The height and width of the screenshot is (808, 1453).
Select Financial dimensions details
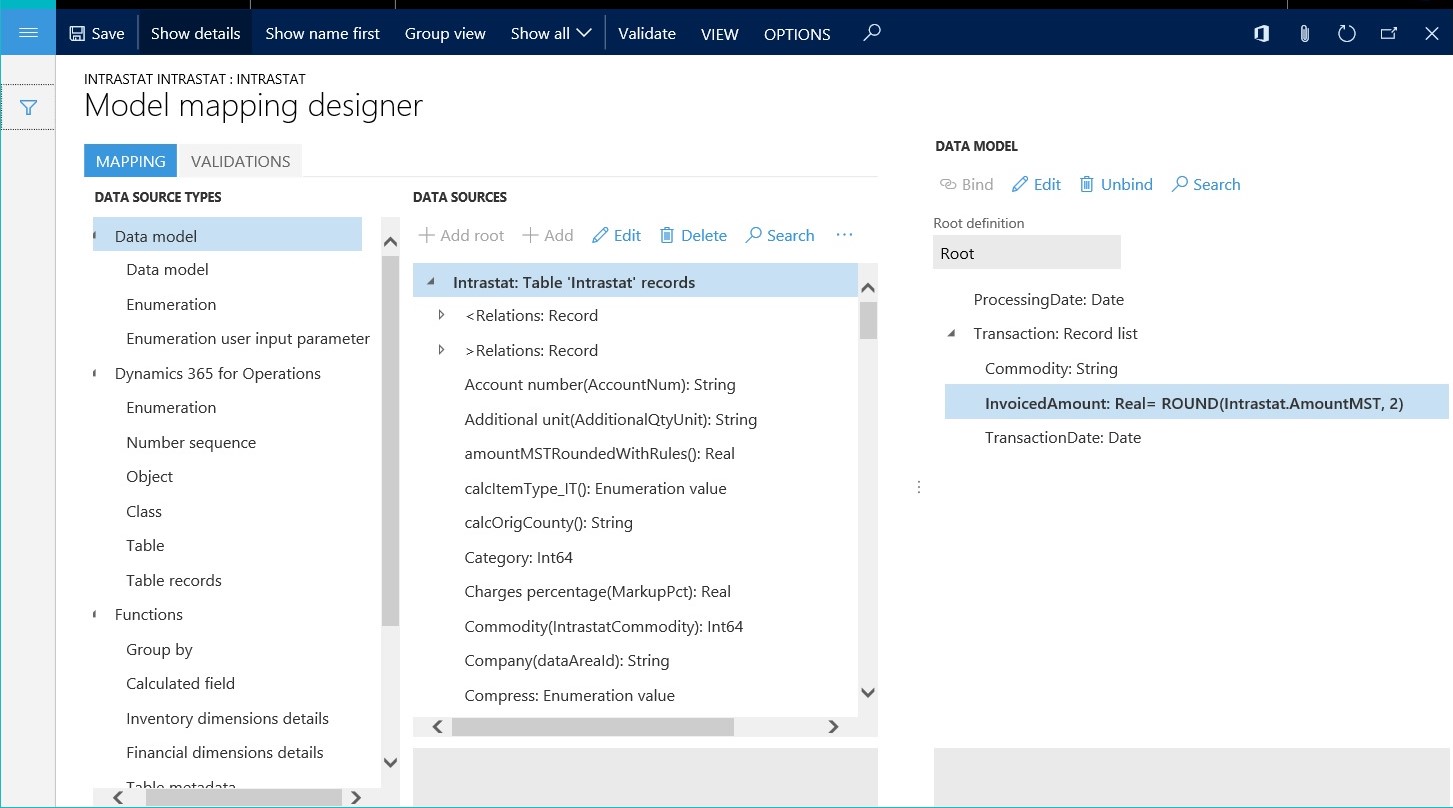pos(225,752)
